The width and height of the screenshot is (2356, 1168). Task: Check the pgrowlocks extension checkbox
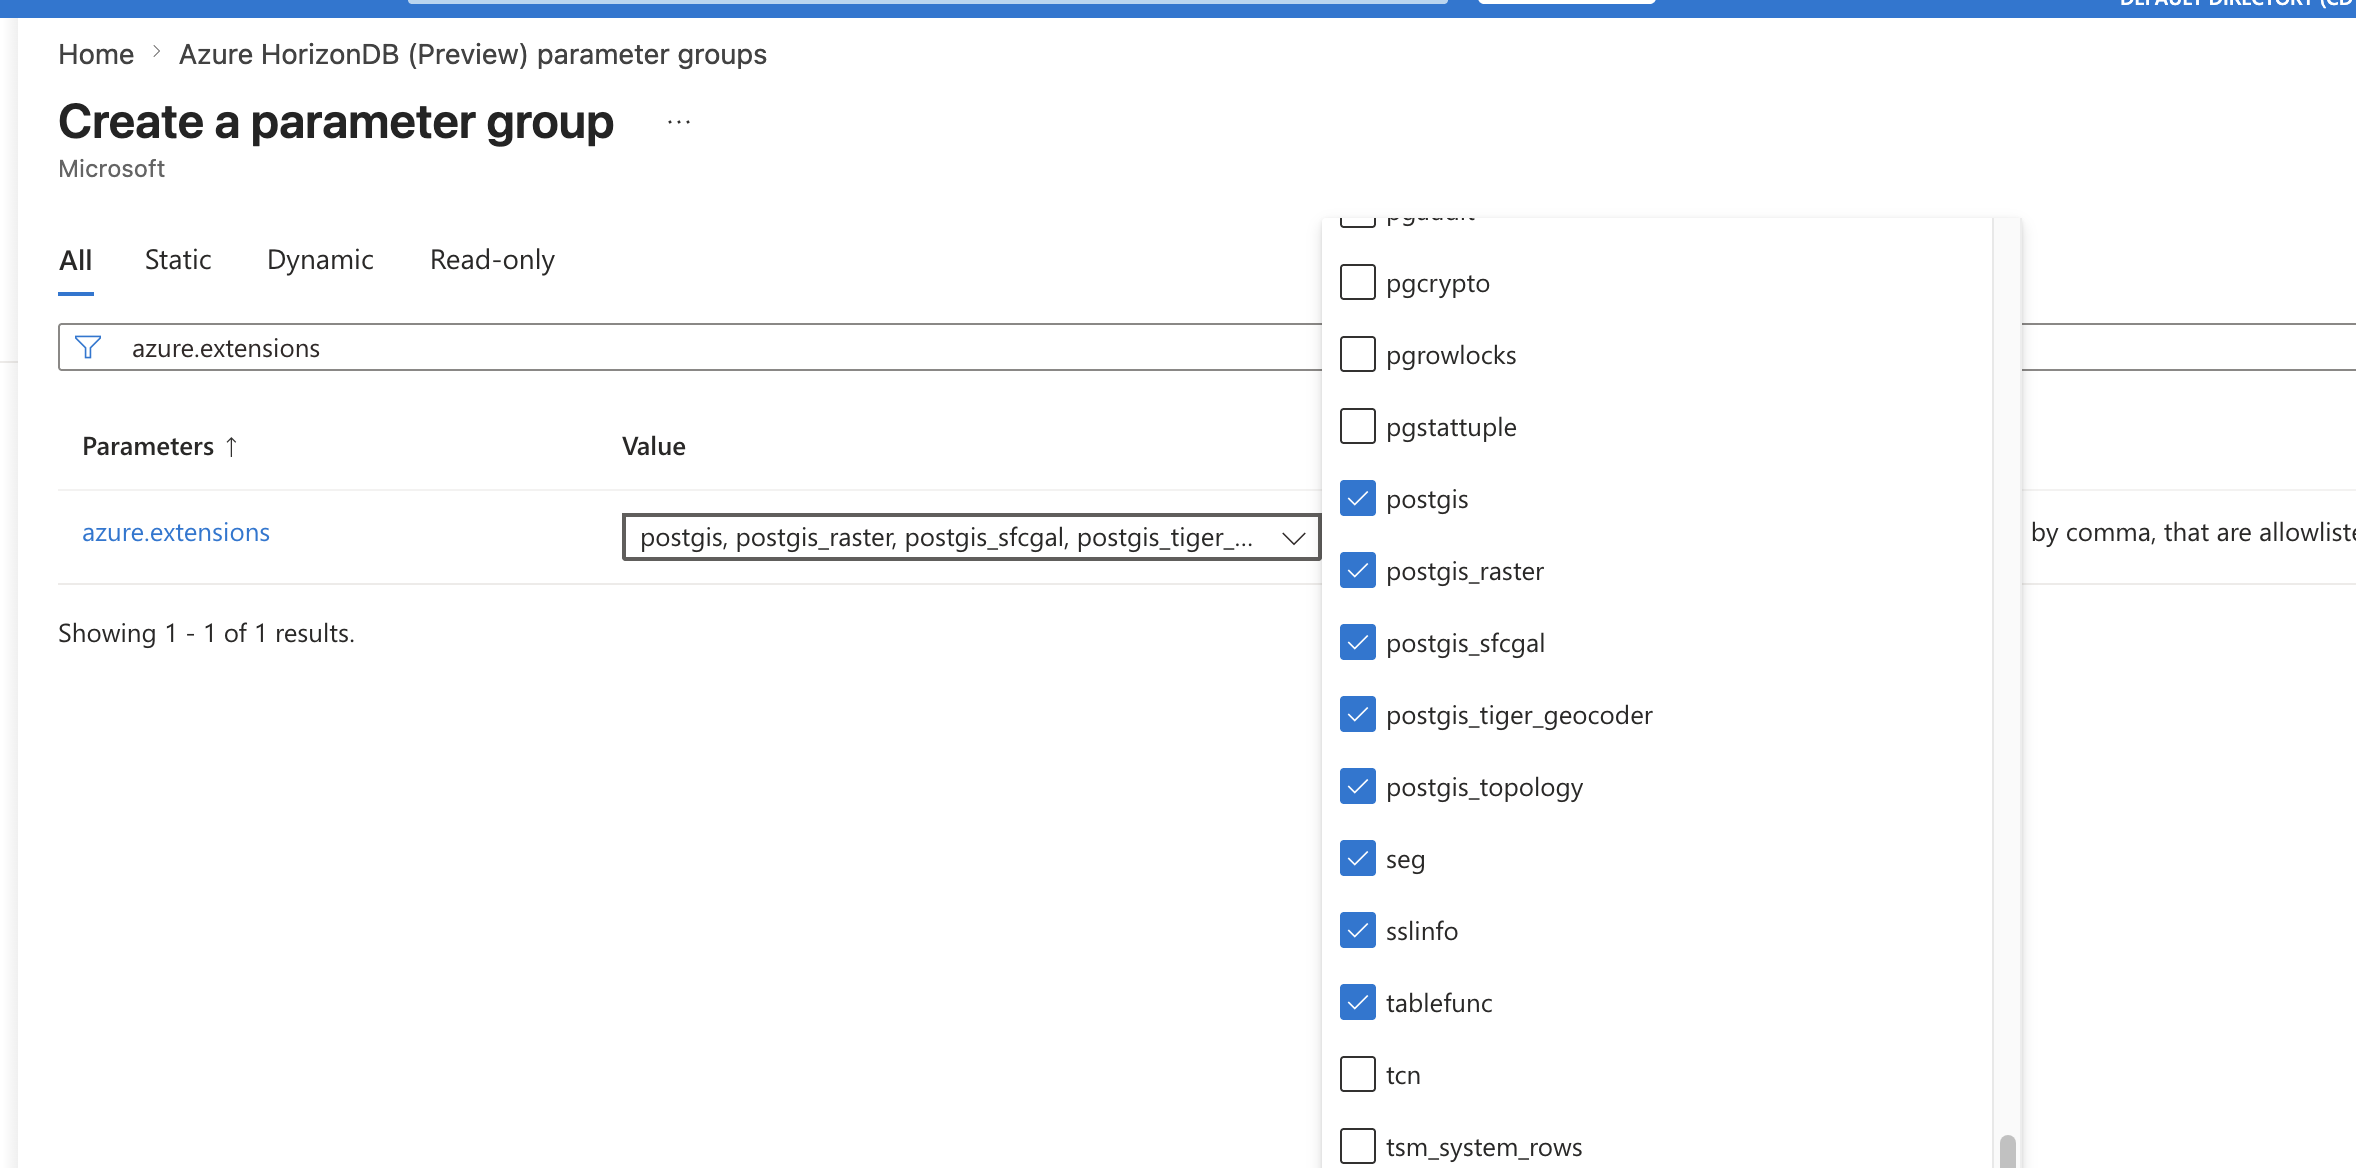(x=1357, y=354)
